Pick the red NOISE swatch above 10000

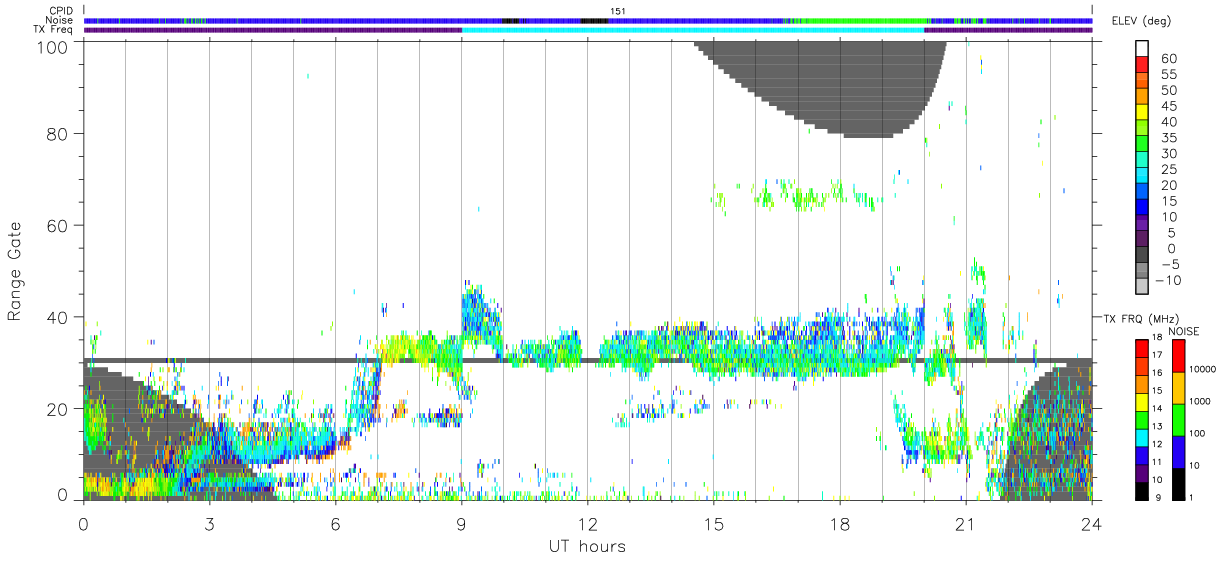pos(1177,355)
